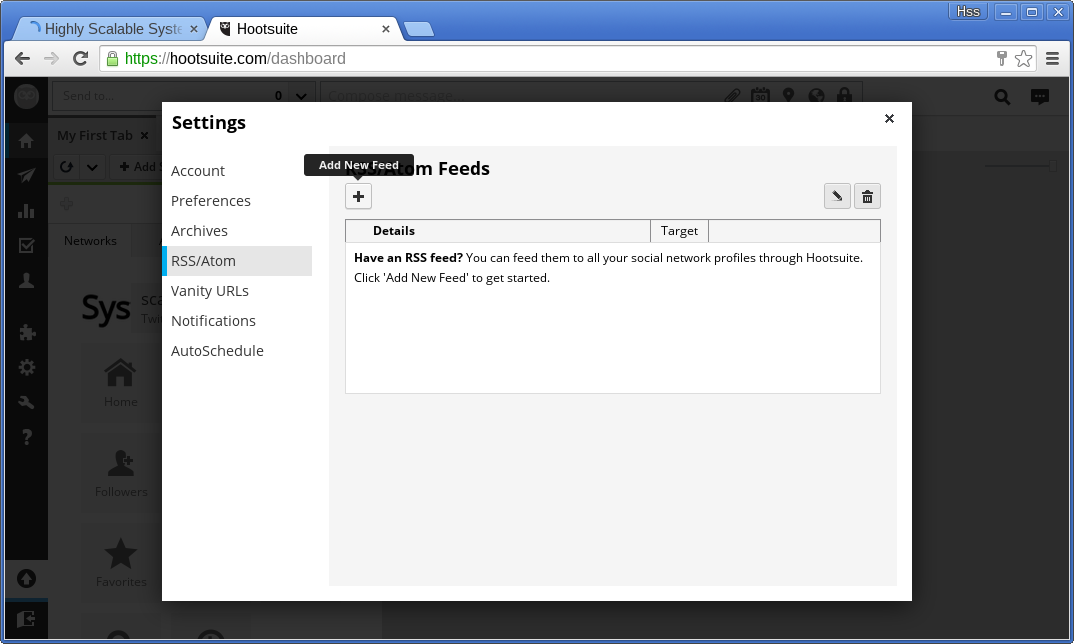Close the Settings dialog
The image size is (1074, 644).
click(889, 119)
